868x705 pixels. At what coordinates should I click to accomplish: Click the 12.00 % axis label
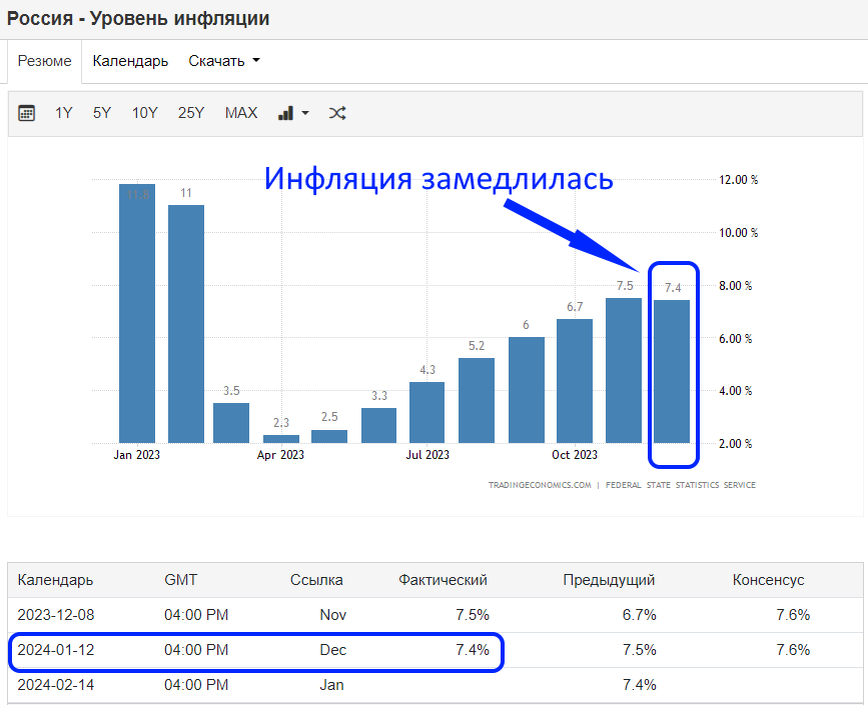pyautogui.click(x=738, y=179)
